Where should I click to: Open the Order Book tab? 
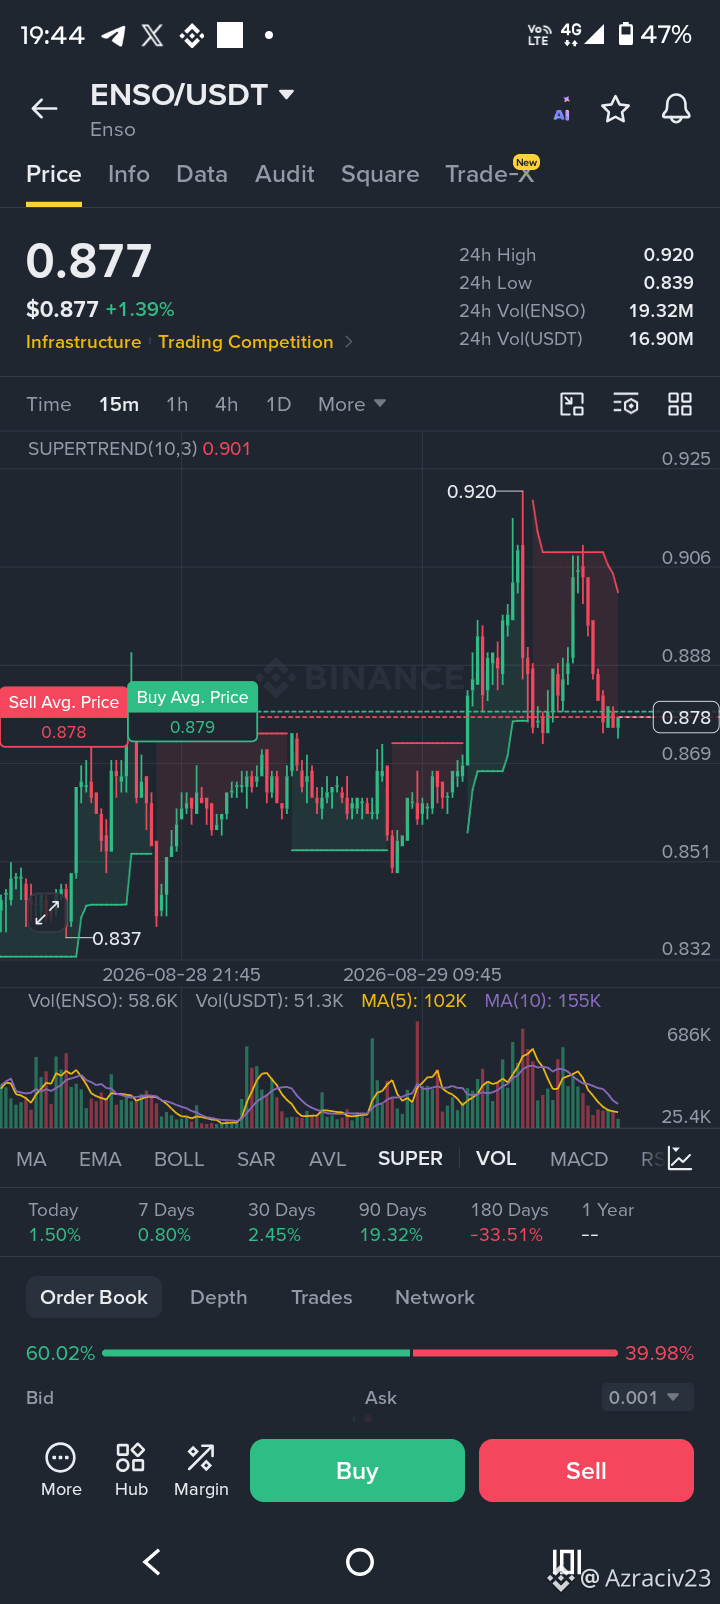point(94,1297)
